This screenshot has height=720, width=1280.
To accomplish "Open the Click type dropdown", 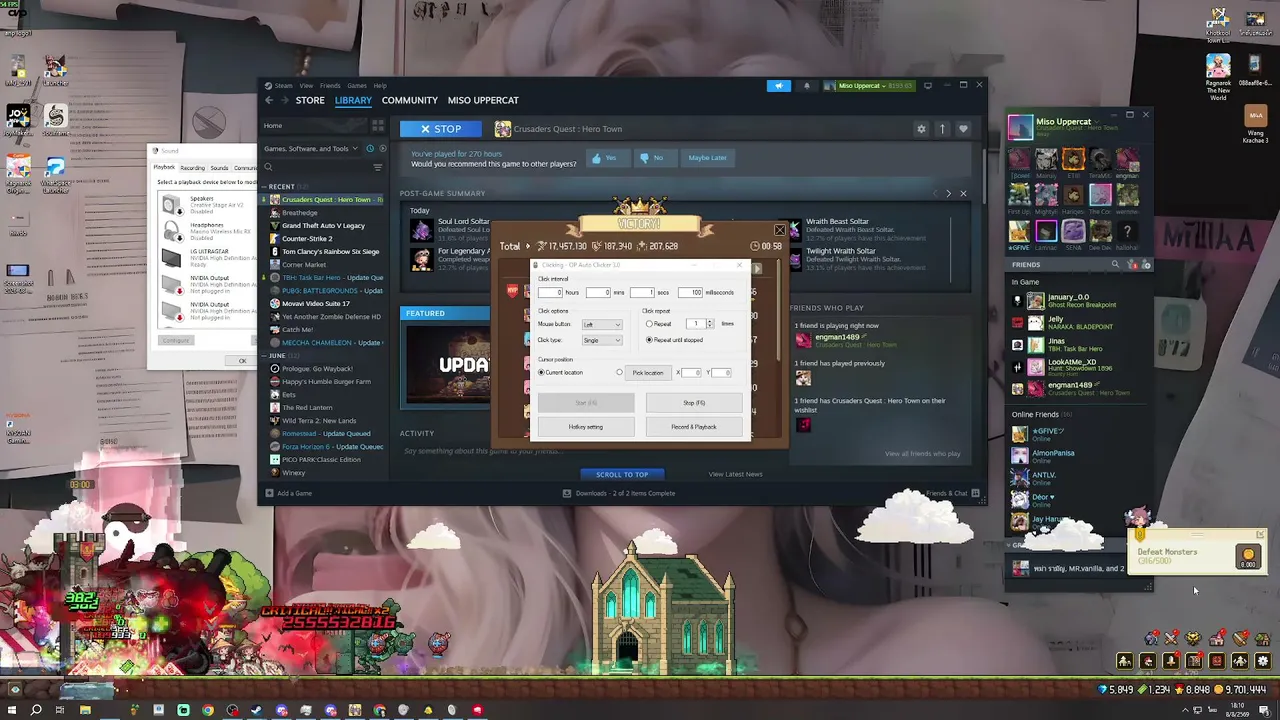I will [x=602, y=341].
